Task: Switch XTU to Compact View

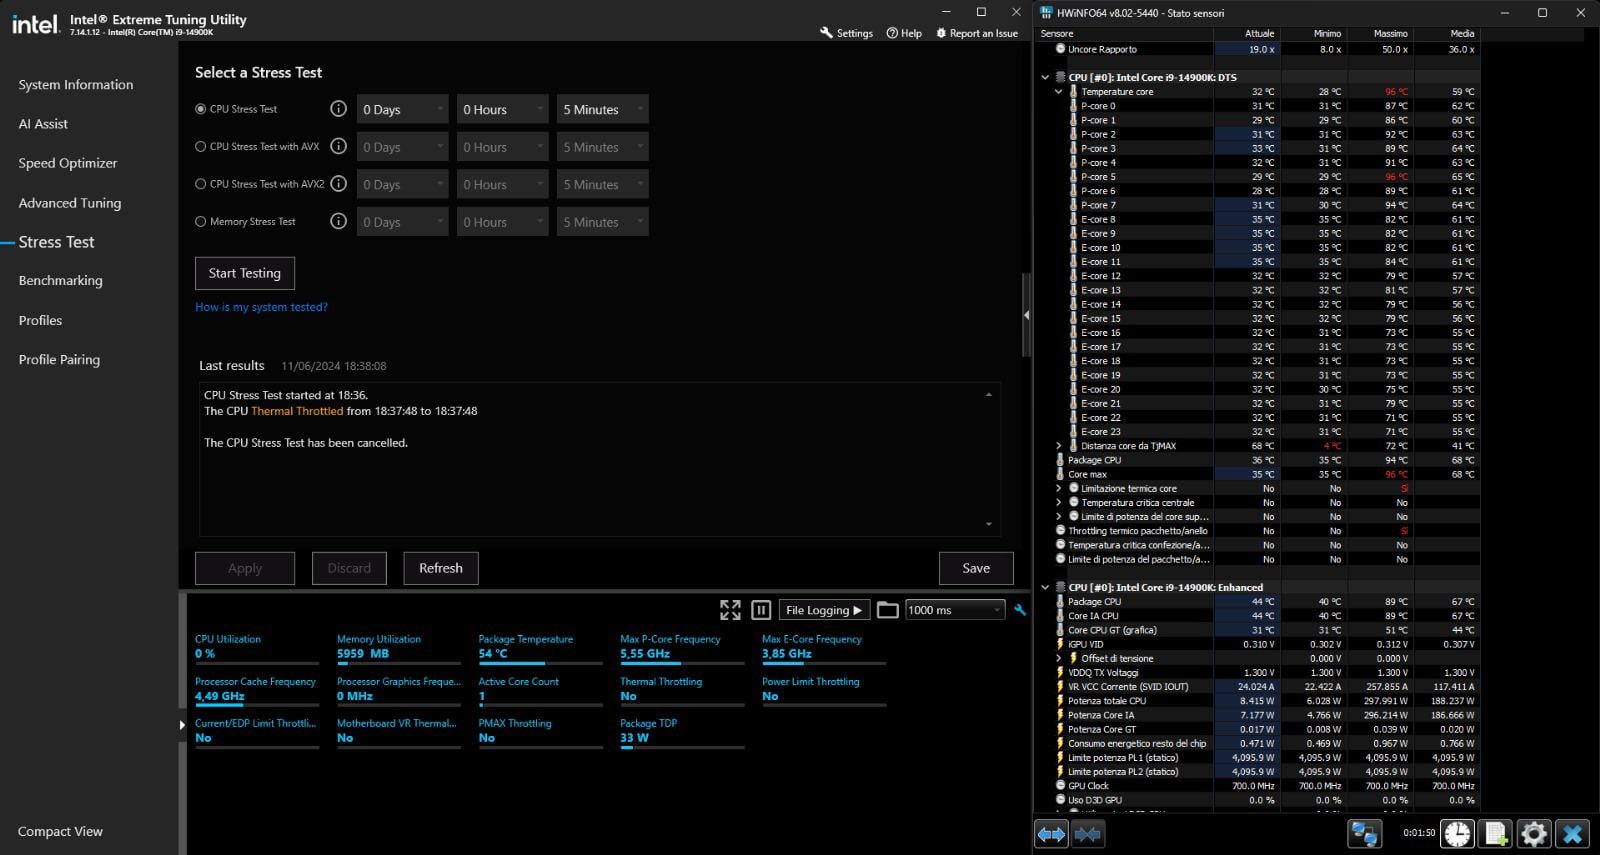Action: click(x=60, y=832)
